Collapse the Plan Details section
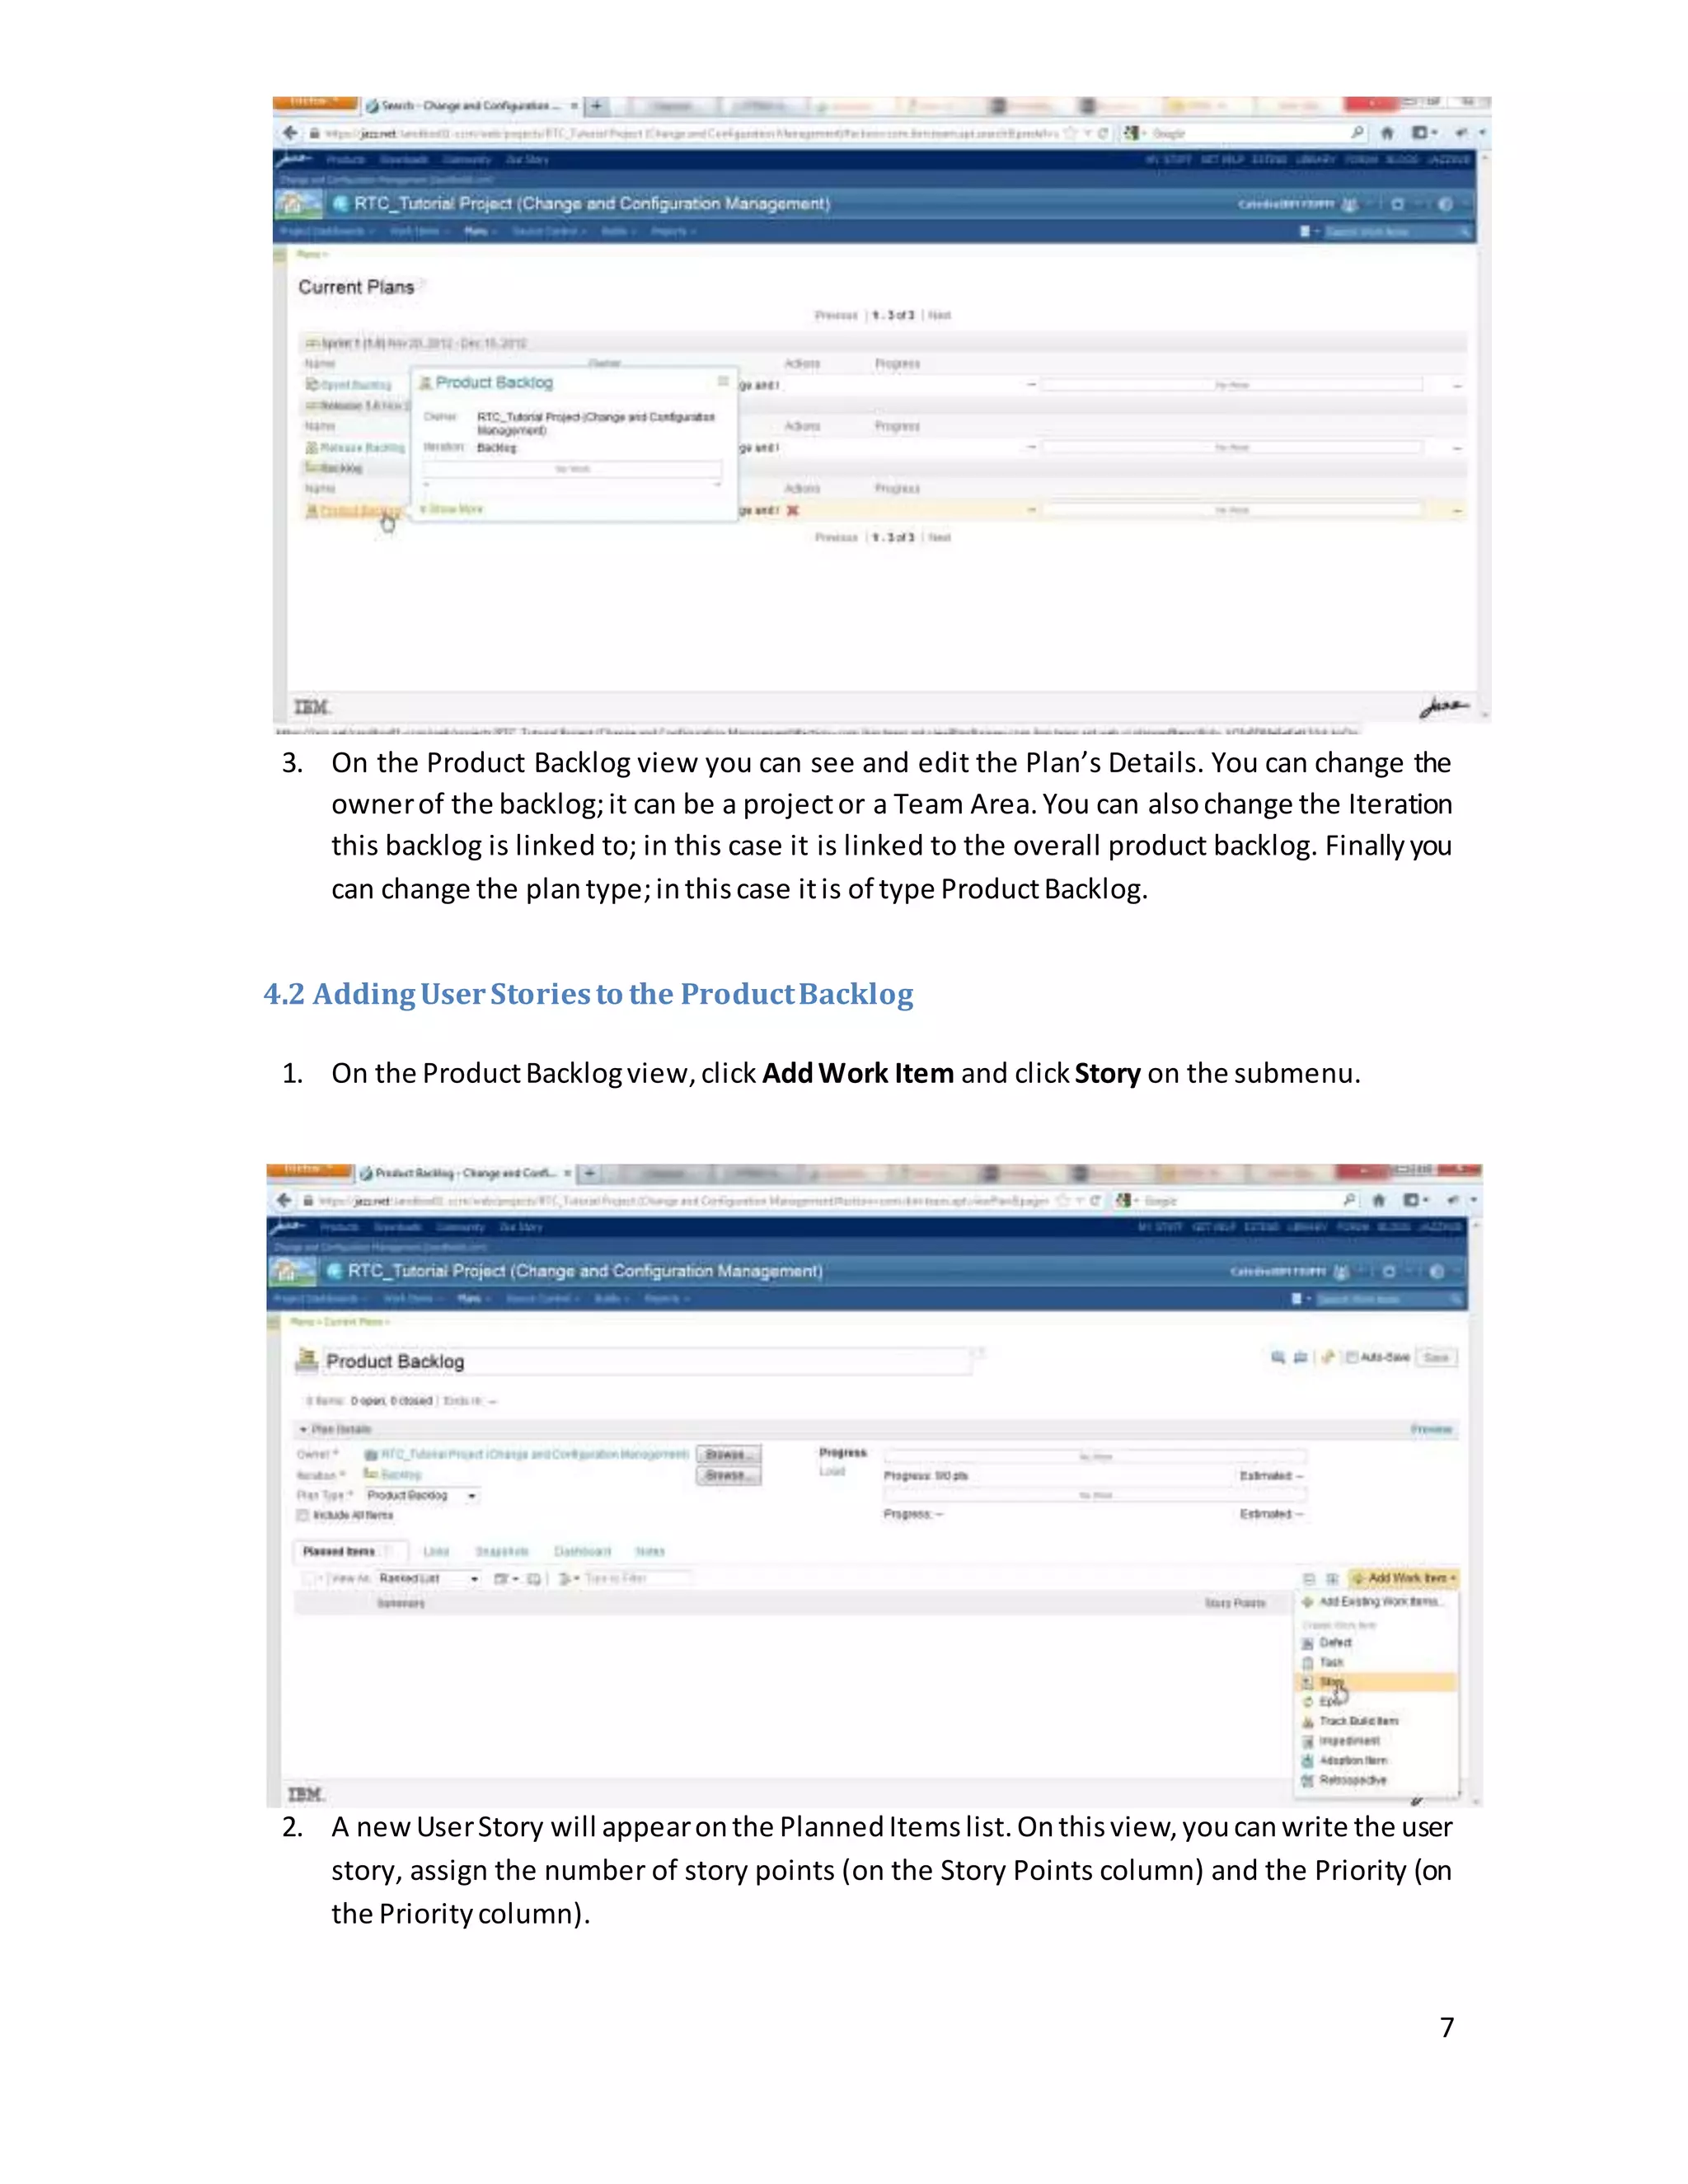The image size is (1688, 2184). [x=303, y=1429]
